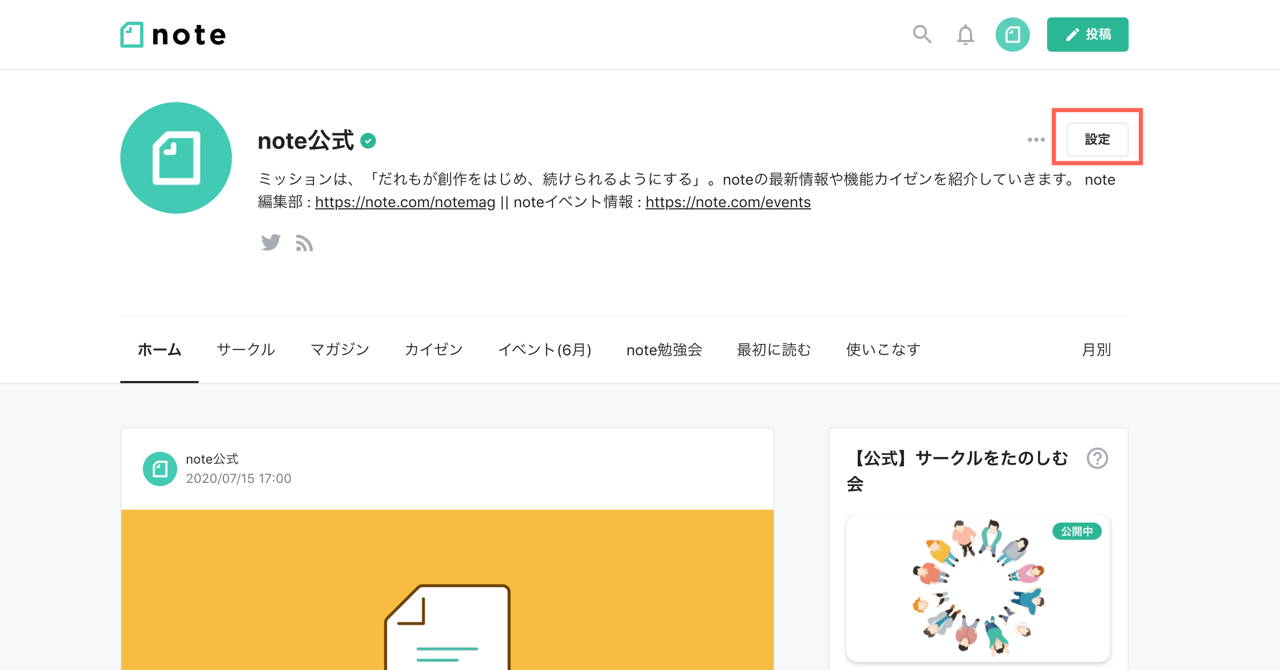Open the https://note.com/events link
The height and width of the screenshot is (670, 1280).
tap(728, 202)
